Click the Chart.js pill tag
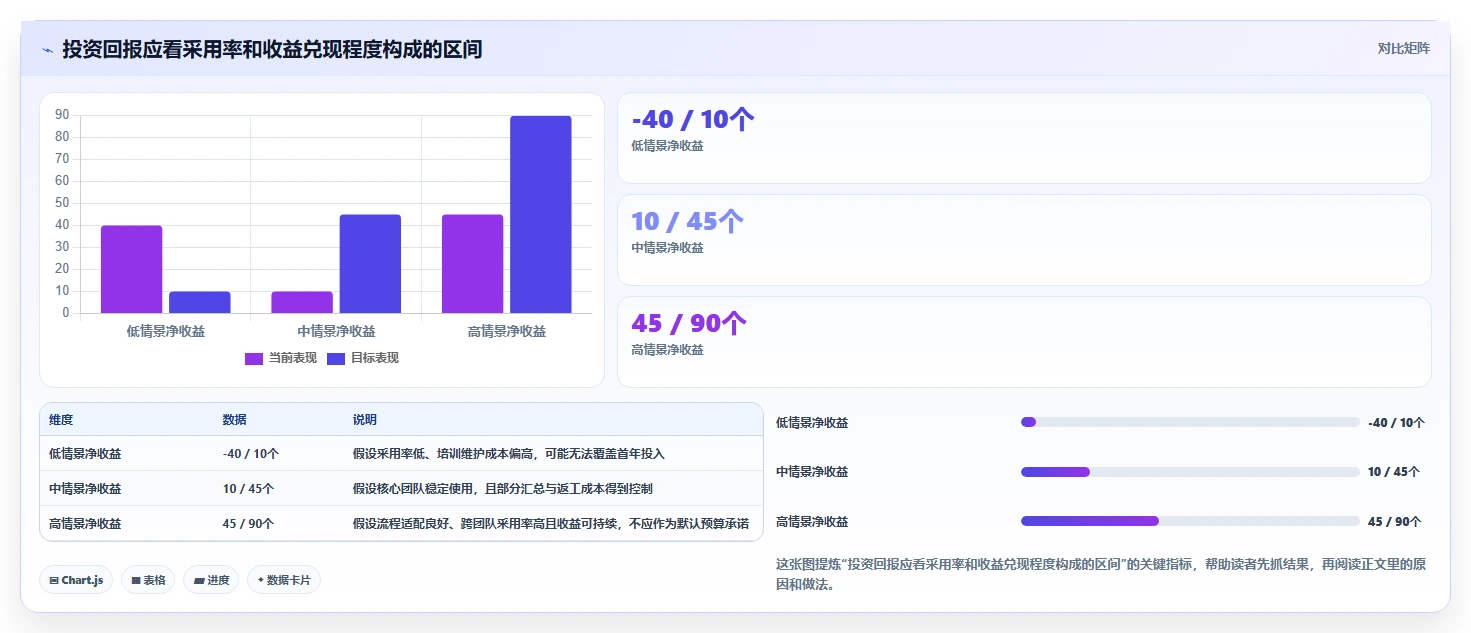Image resolution: width=1471 pixels, height=633 pixels. [x=76, y=580]
